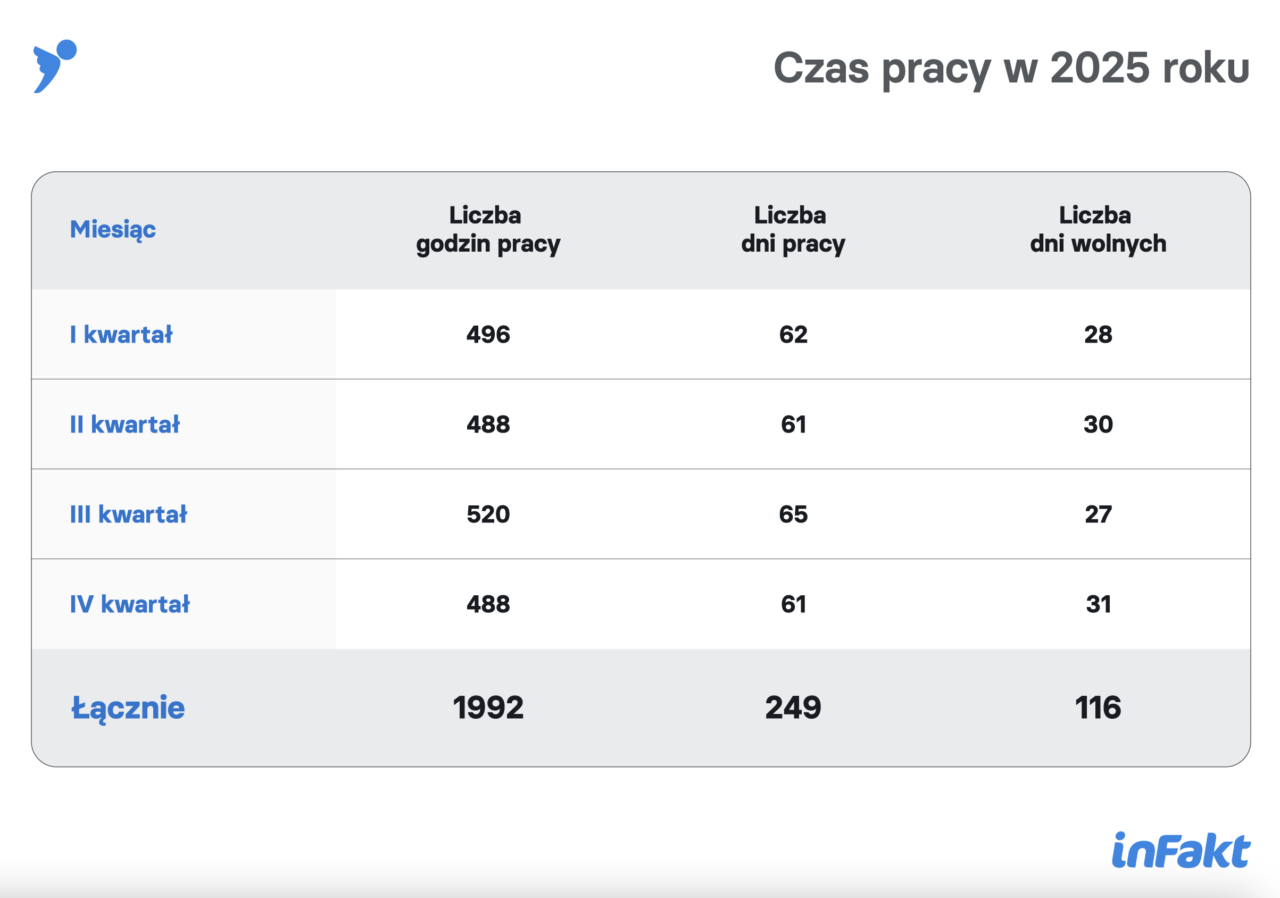Viewport: 1280px width, 898px height.
Task: Click the 'Łącznie' total row label
Action: coord(128,708)
